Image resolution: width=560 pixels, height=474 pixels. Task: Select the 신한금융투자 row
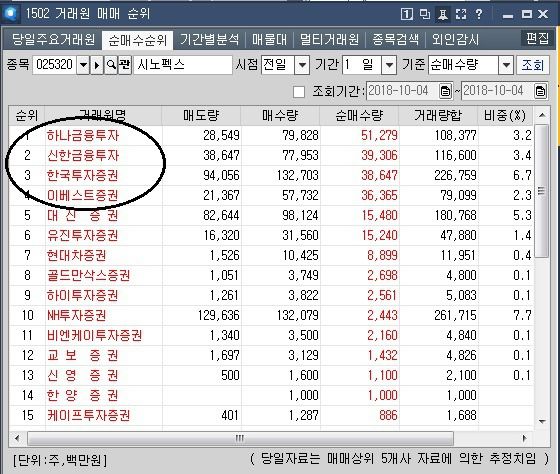click(x=271, y=155)
